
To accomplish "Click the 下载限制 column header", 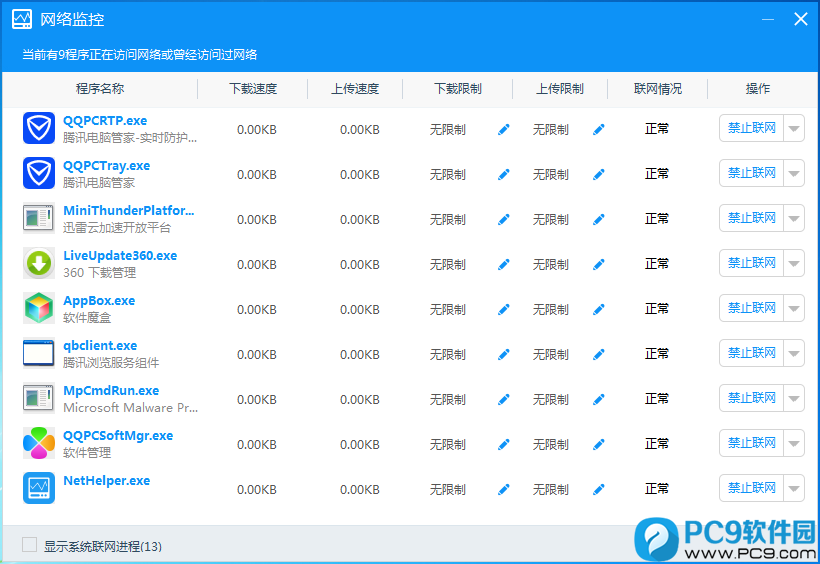I will coord(458,88).
